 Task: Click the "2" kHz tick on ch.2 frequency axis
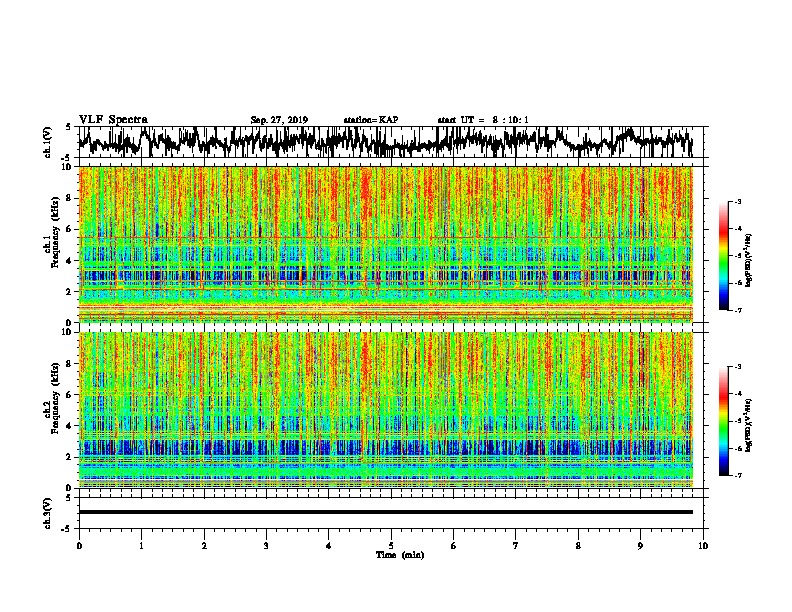click(69, 456)
